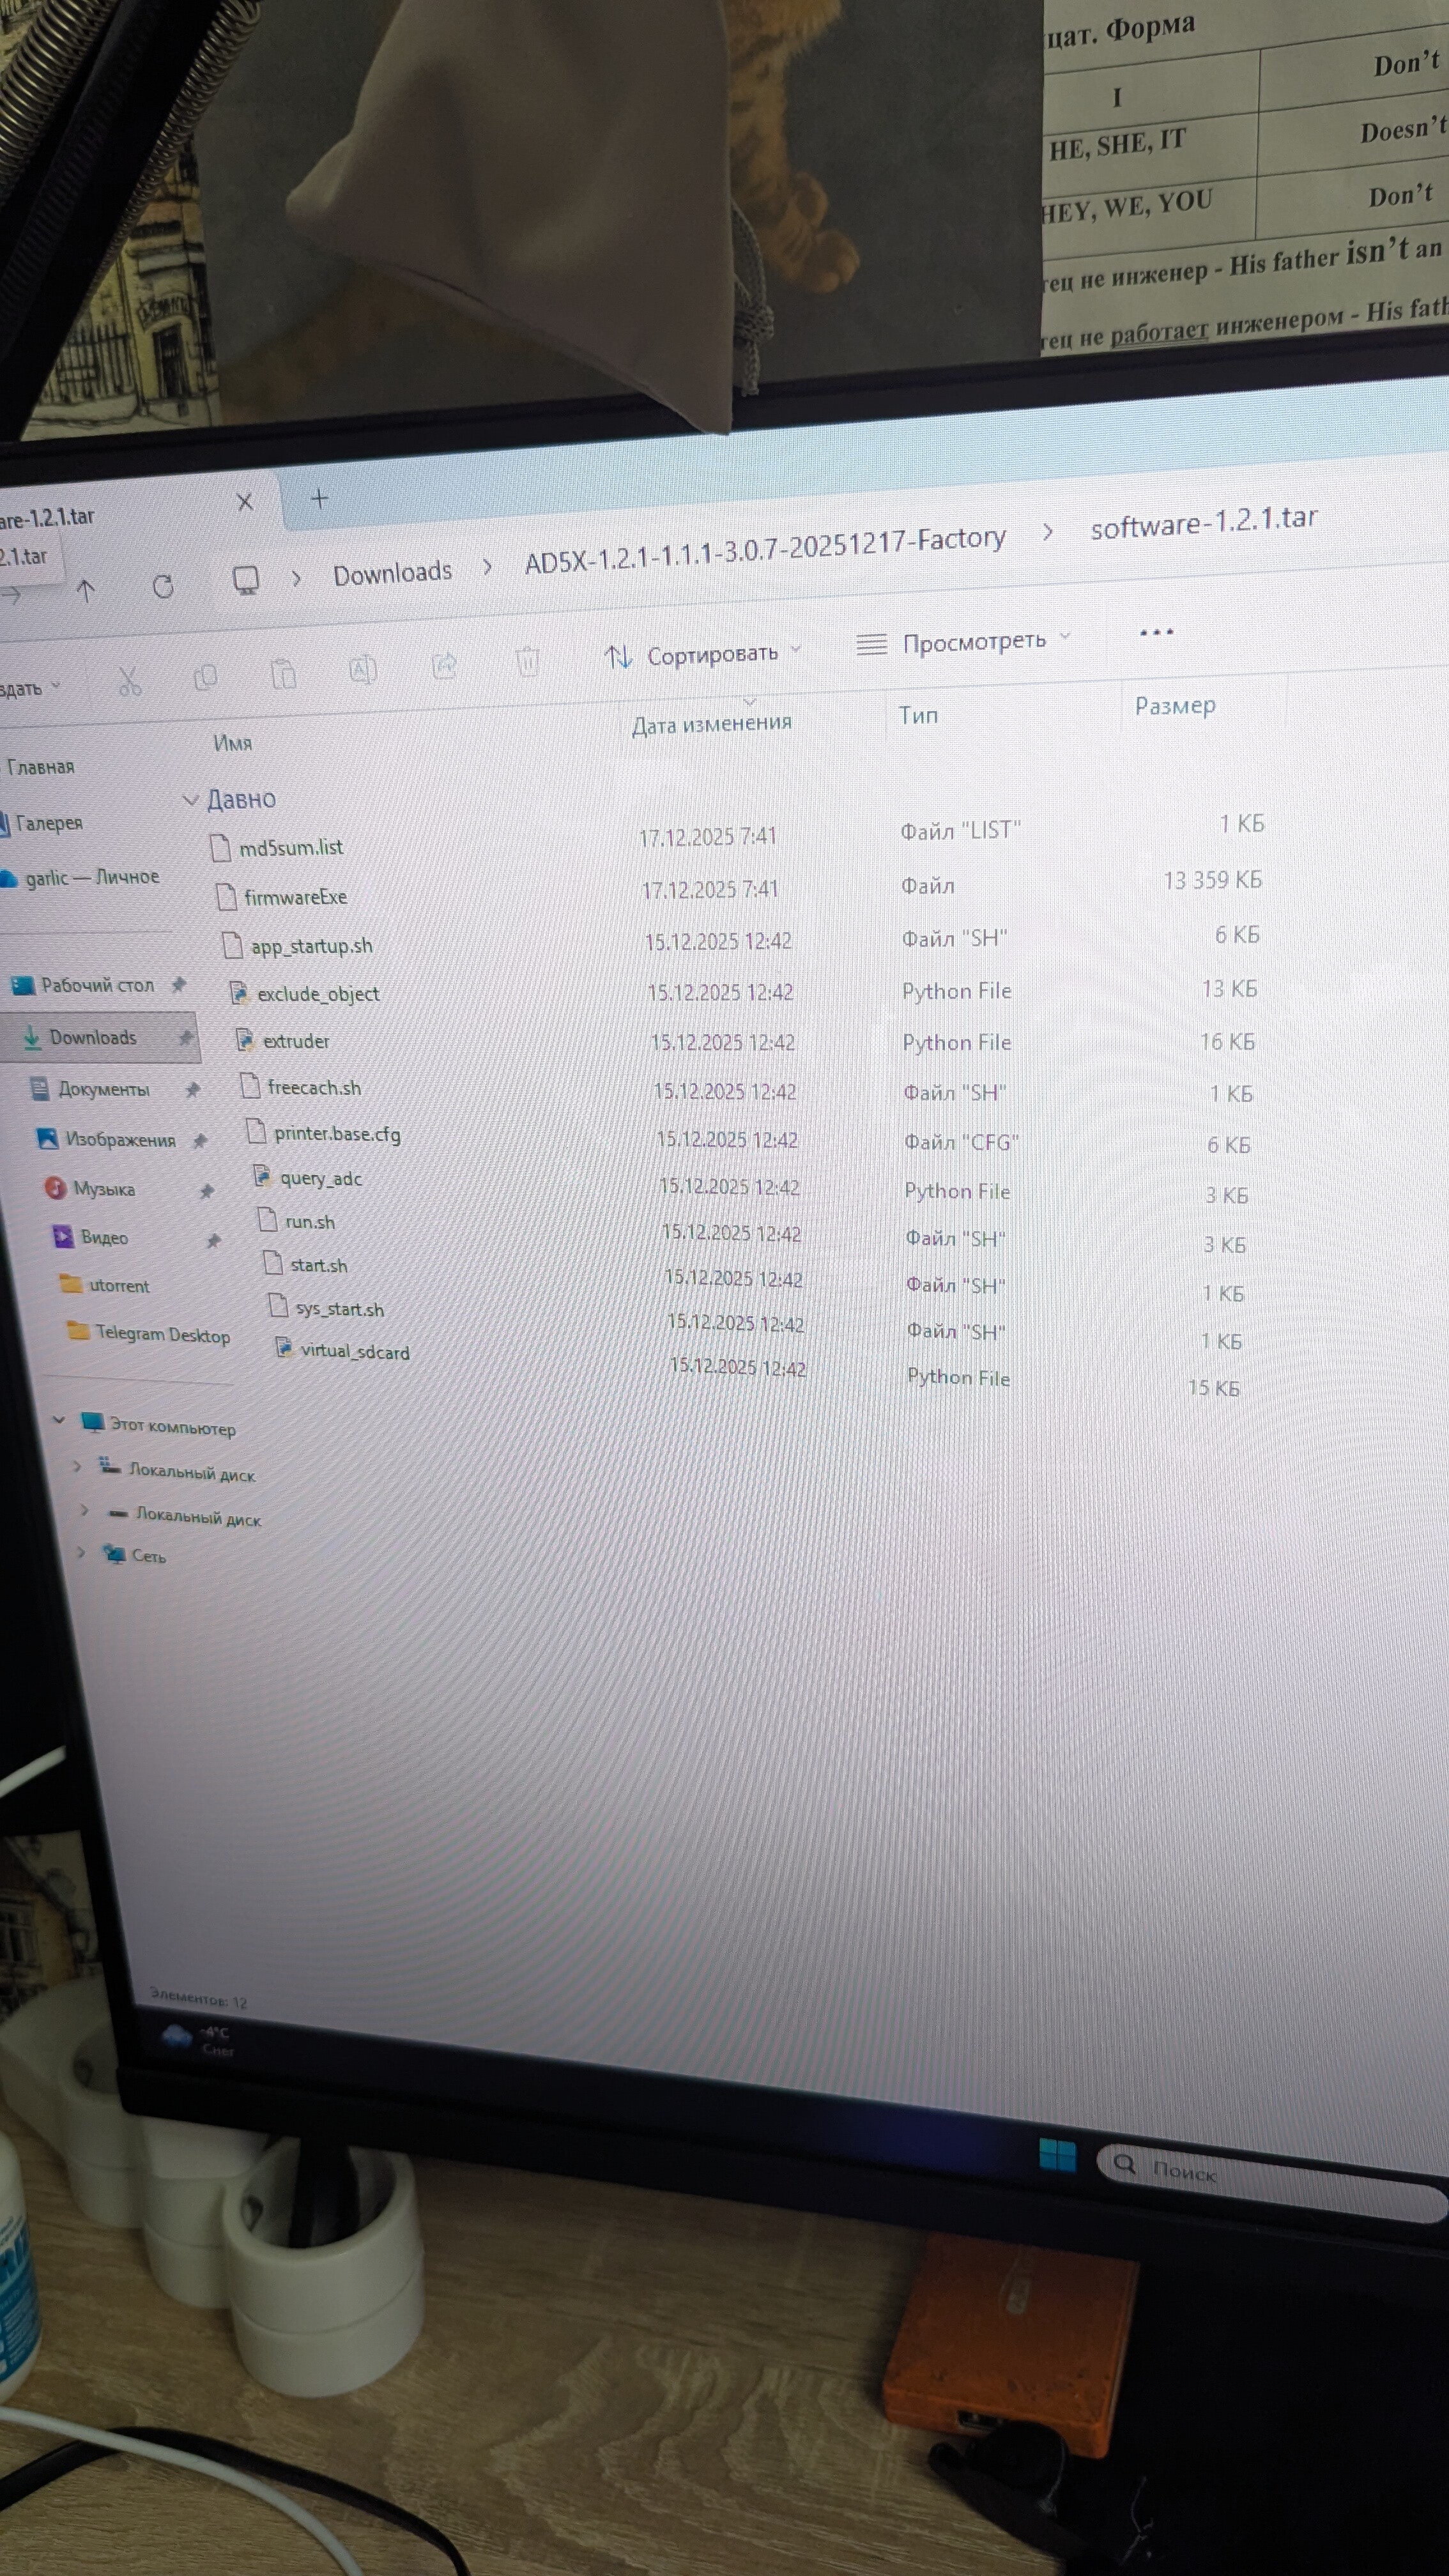
Task: Click the Refresh arrow icon
Action: (x=163, y=586)
